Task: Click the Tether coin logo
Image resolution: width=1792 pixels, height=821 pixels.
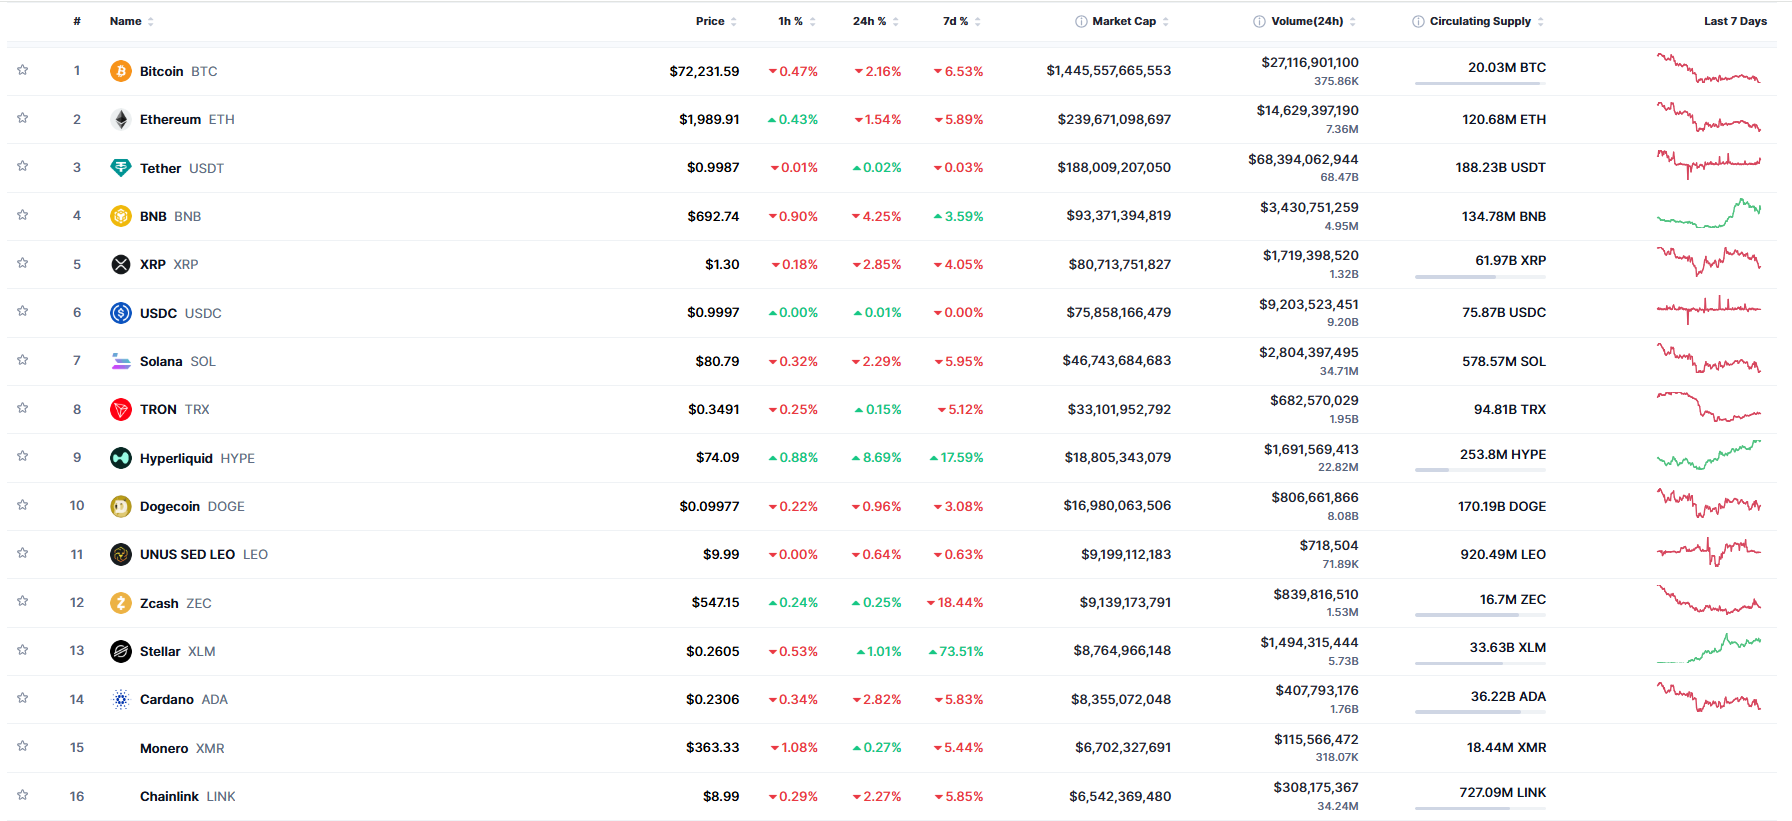Action: [121, 168]
